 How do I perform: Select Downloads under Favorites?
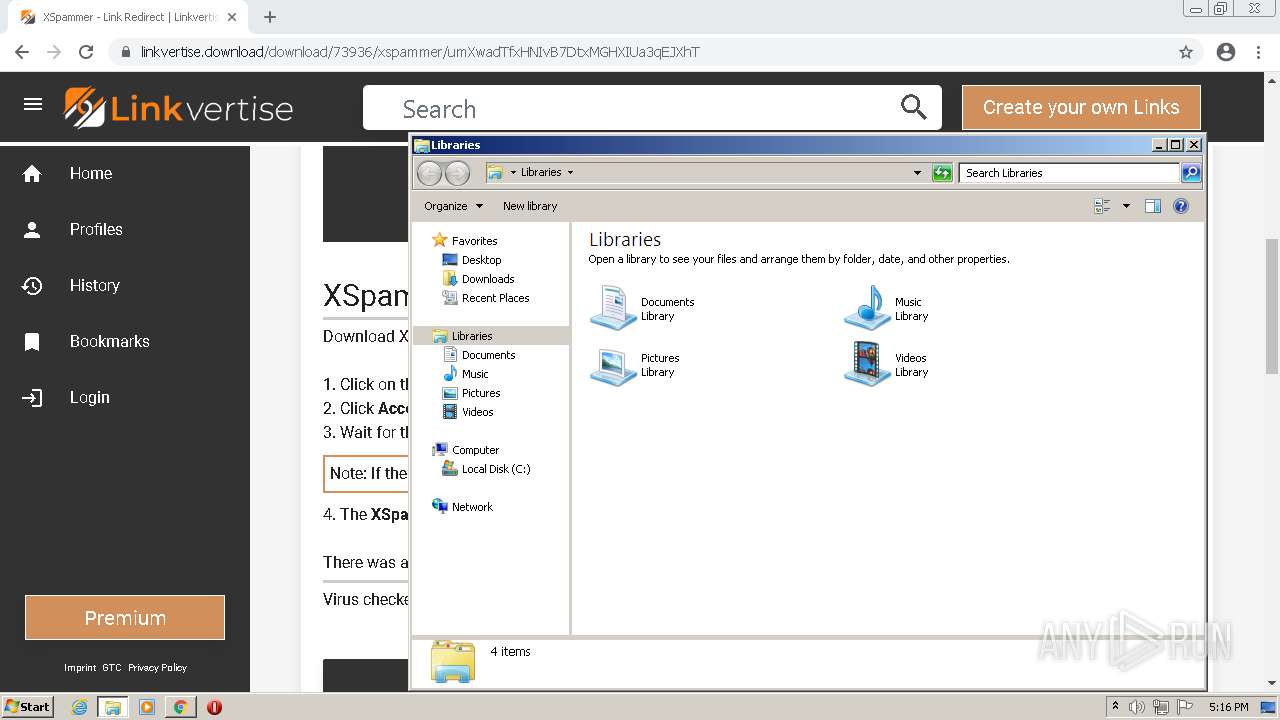488,279
